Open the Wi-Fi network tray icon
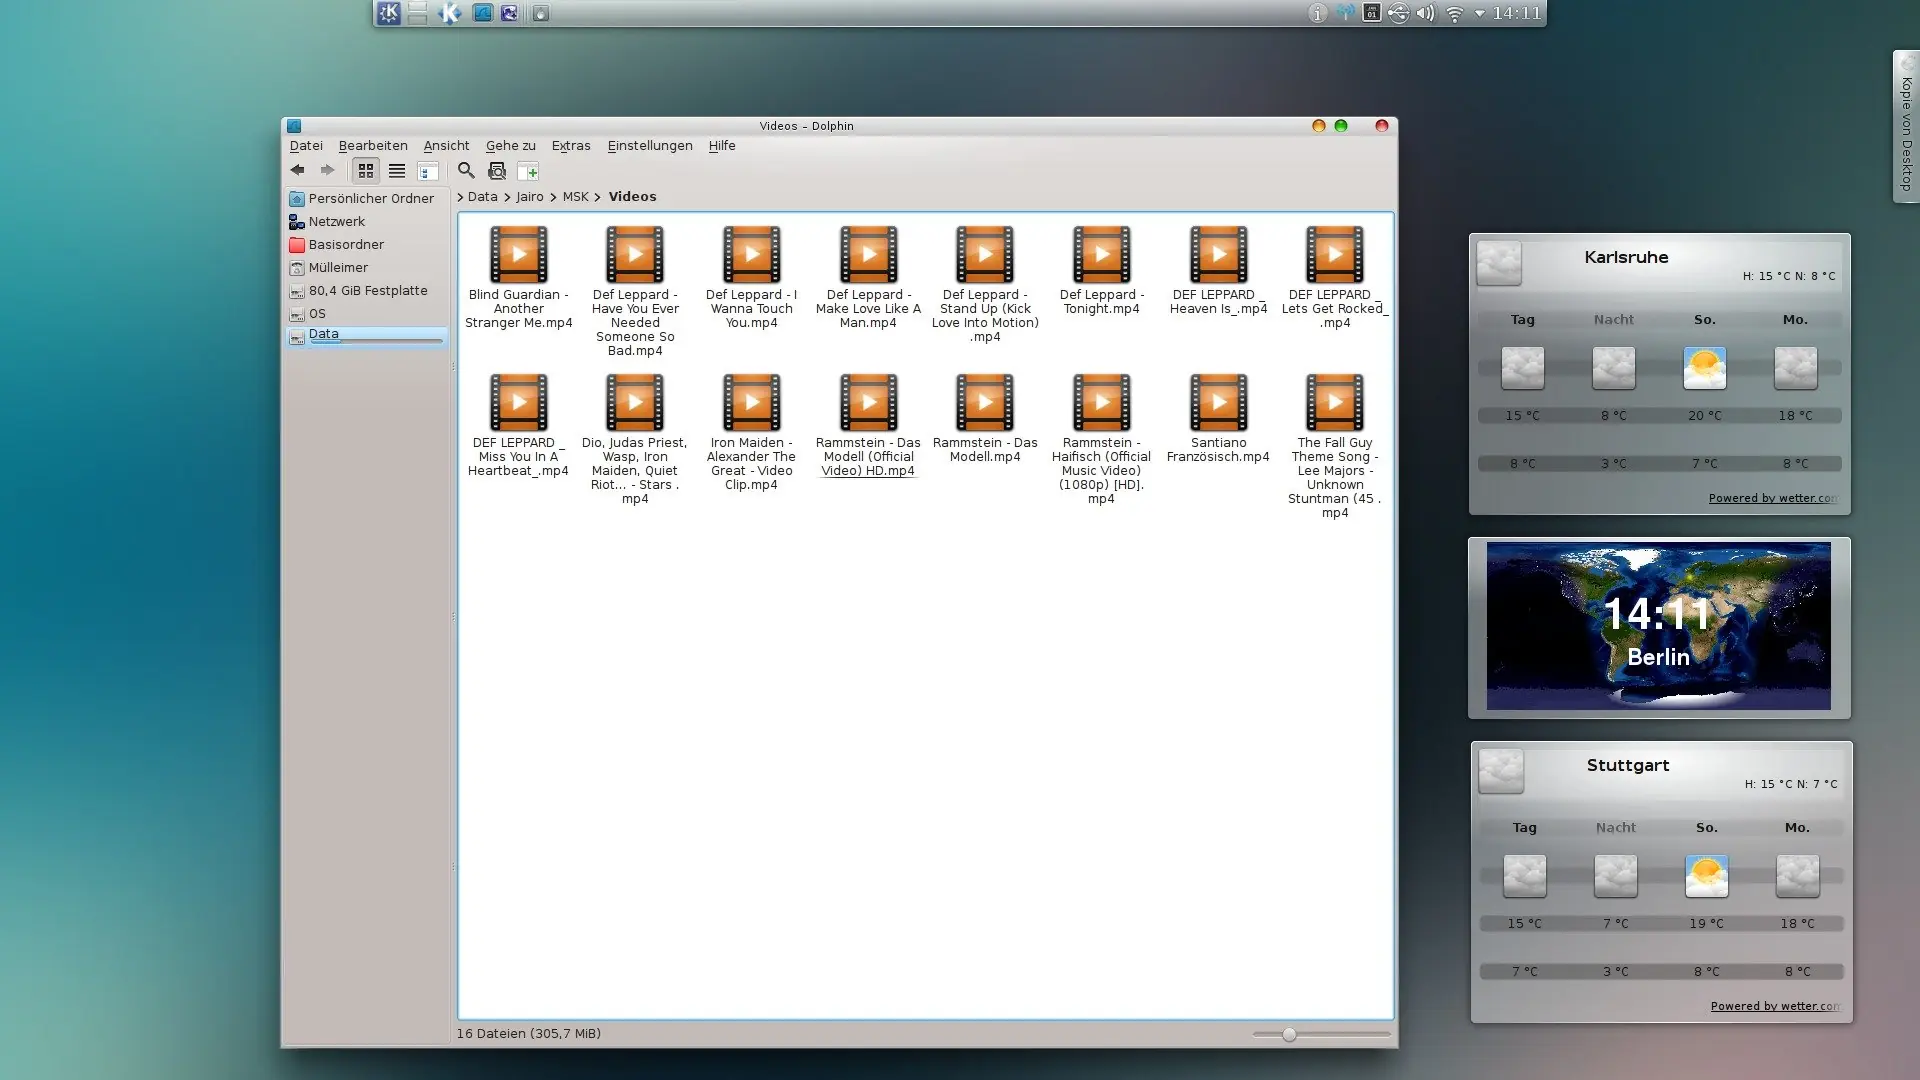The height and width of the screenshot is (1080, 1920). [1455, 13]
